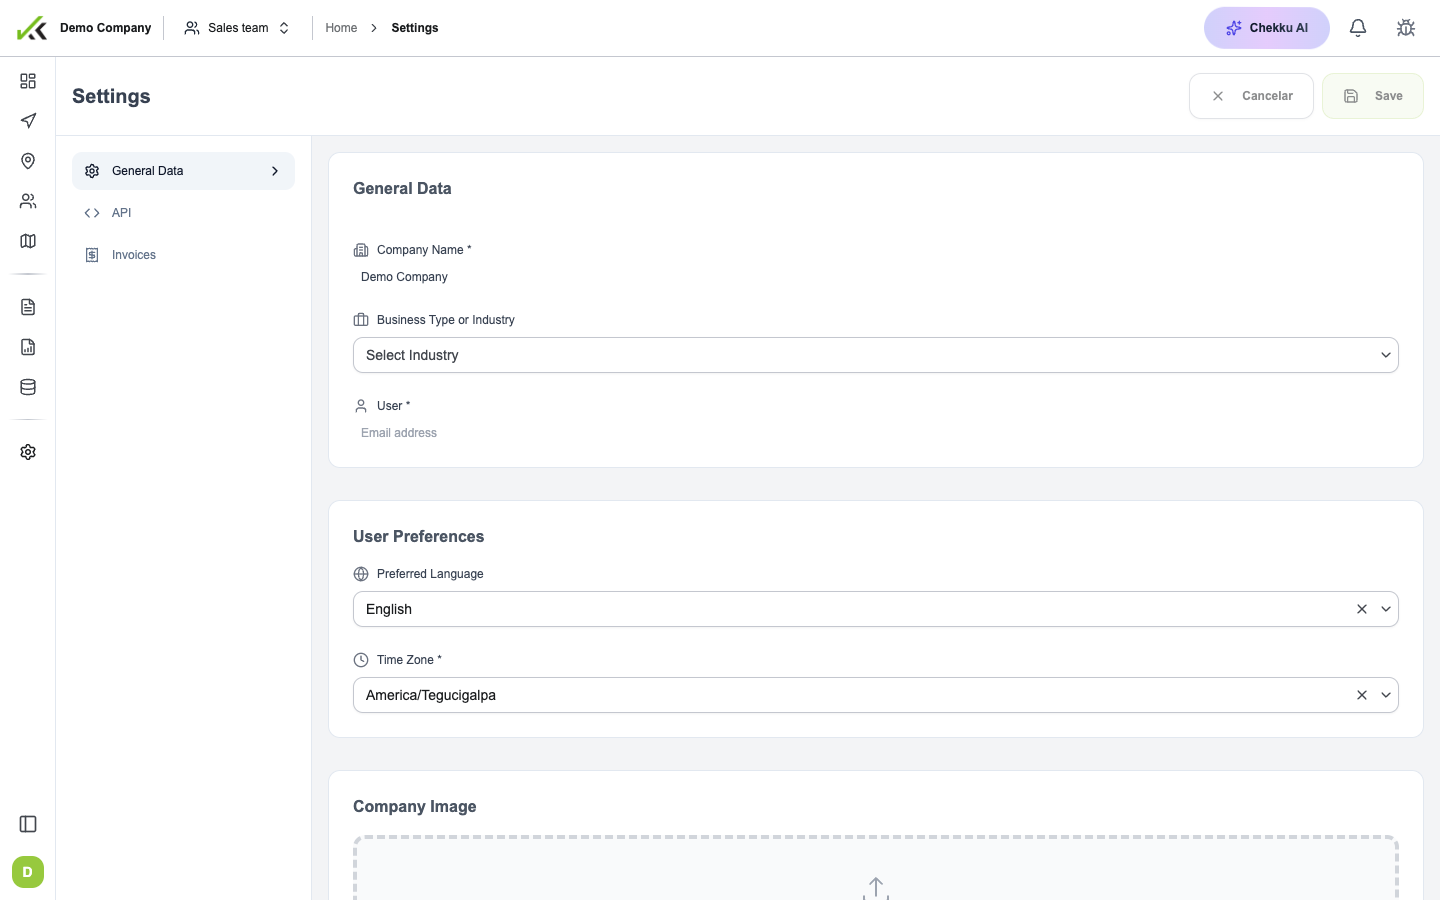Click the upload arrow in Company Image area
This screenshot has height=904, width=1440.
(x=876, y=888)
